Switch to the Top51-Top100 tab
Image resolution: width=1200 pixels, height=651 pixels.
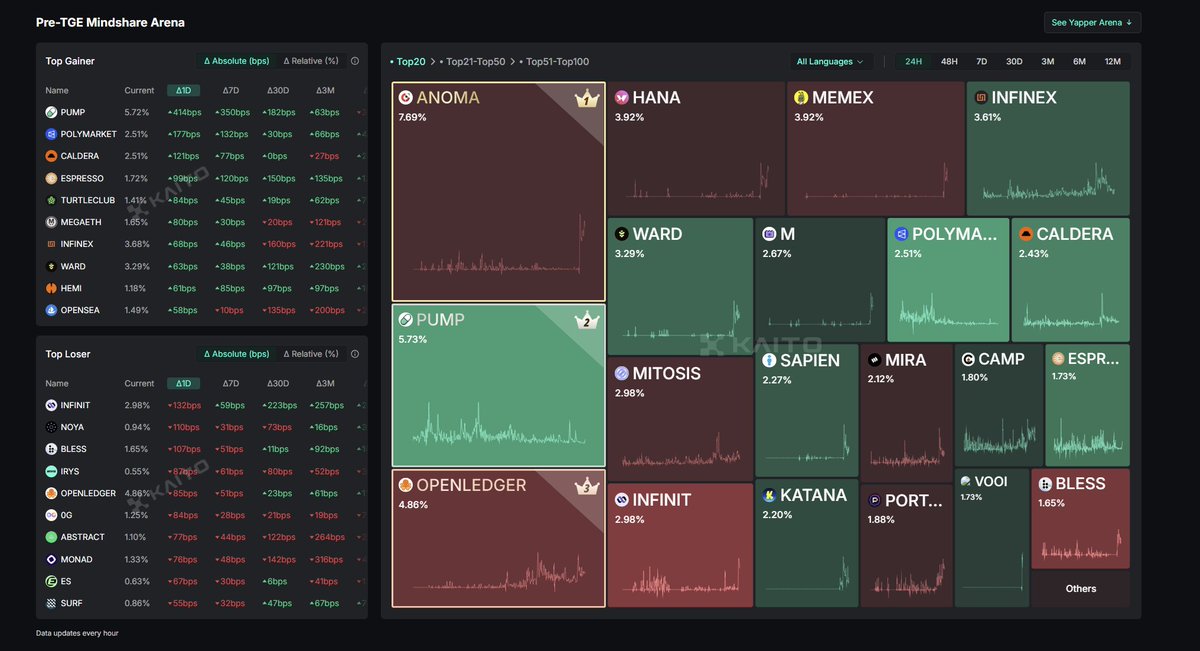tap(555, 62)
